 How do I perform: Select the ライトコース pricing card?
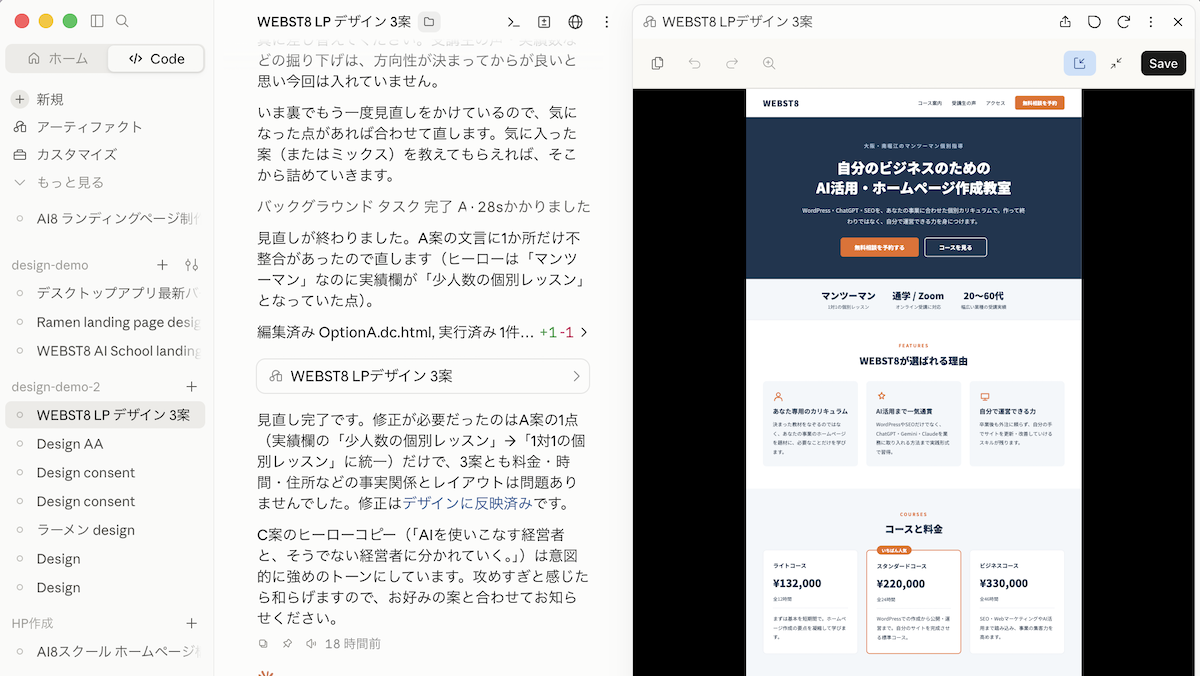(x=810, y=601)
